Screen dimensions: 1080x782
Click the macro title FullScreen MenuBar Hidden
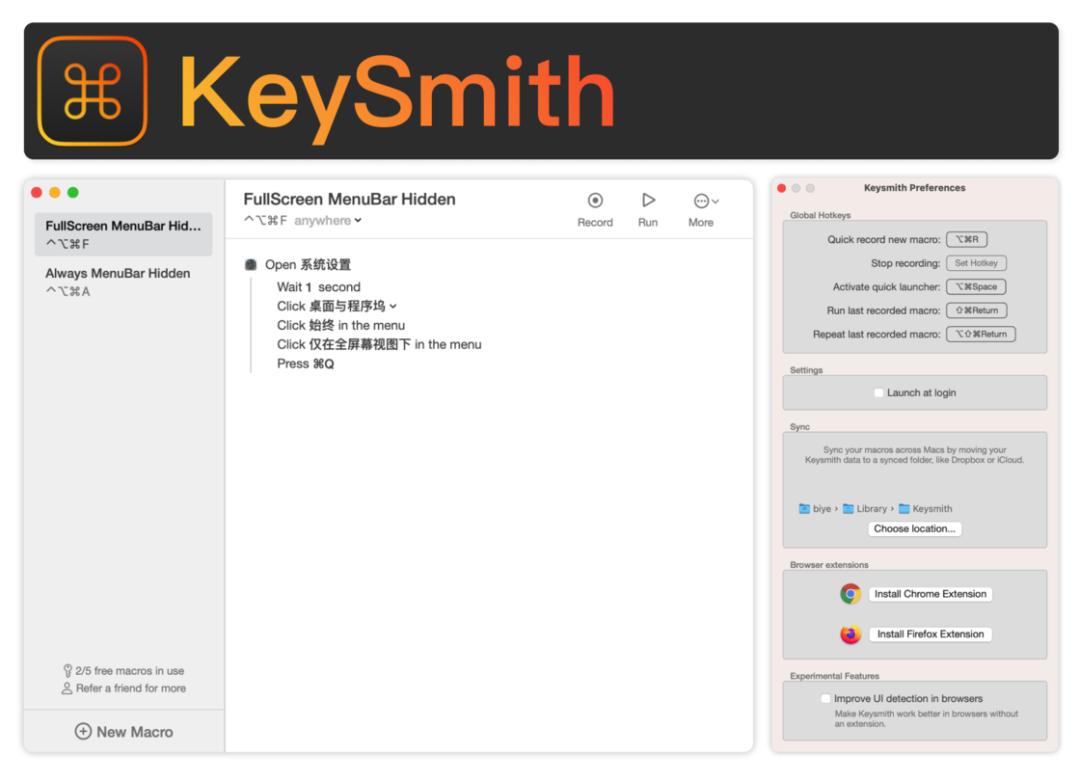click(350, 199)
